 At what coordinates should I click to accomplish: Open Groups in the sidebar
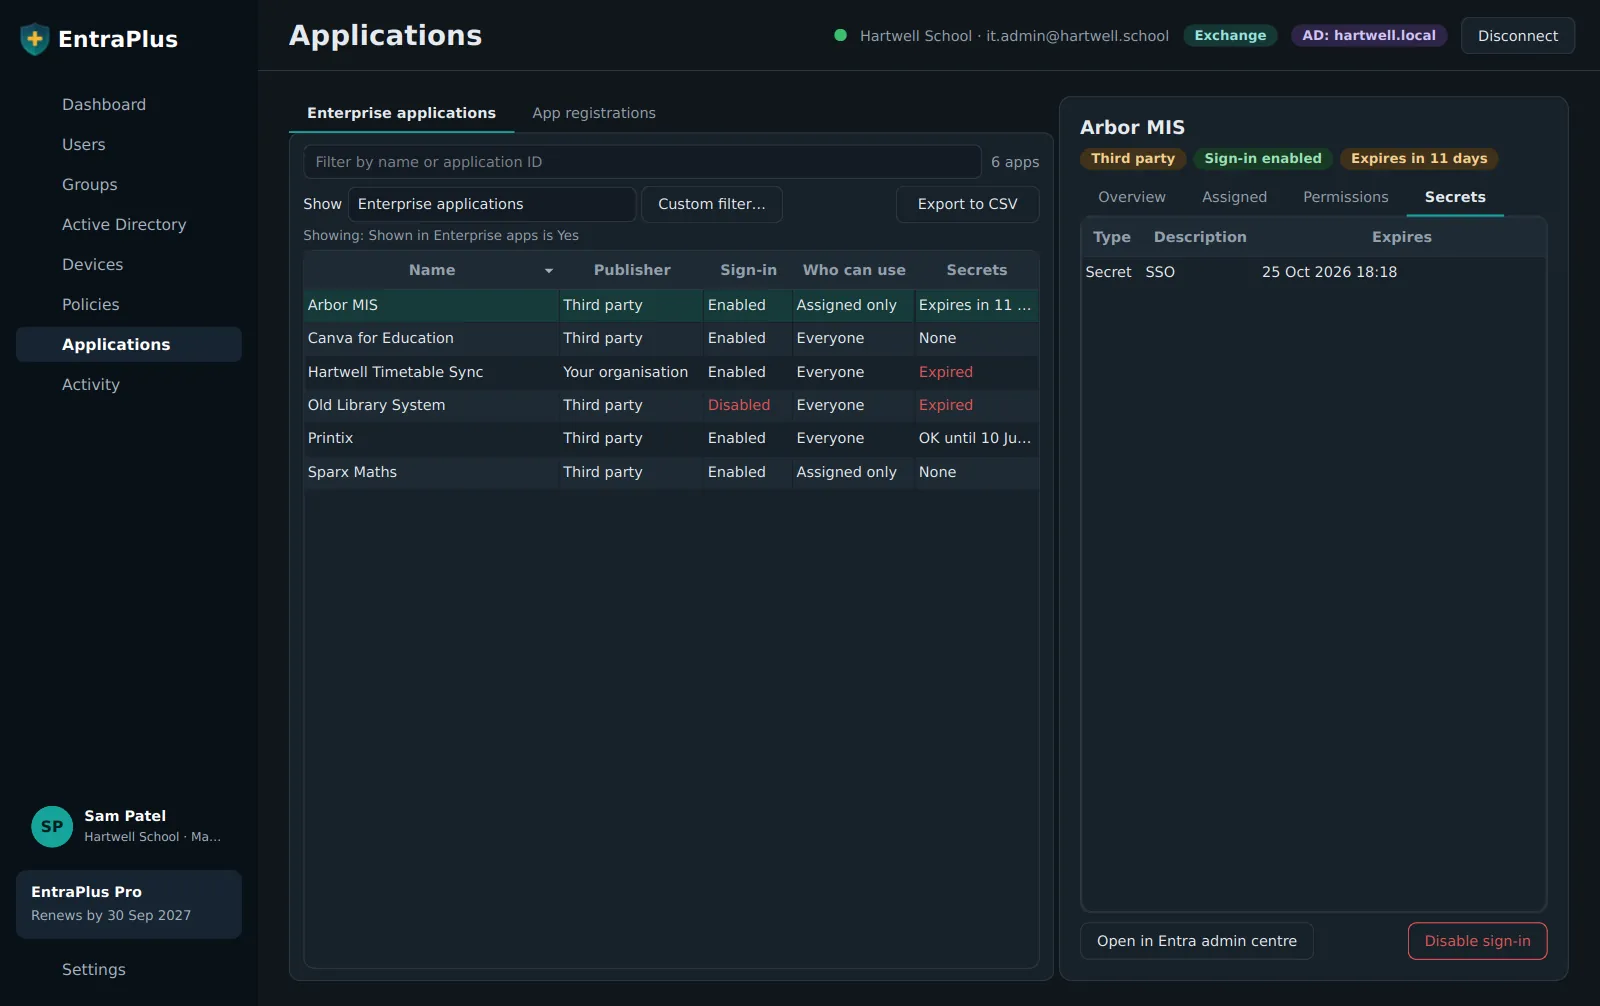tap(129, 184)
